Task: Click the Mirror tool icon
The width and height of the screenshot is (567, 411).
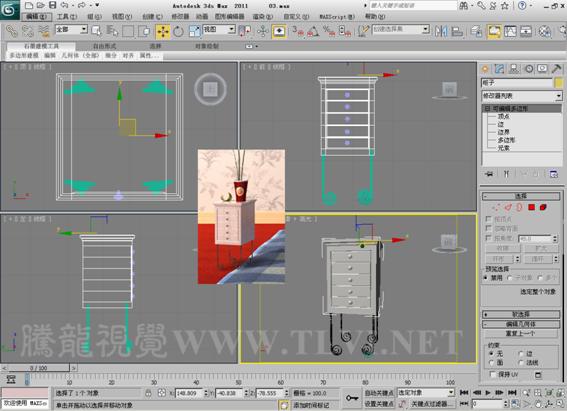Action: click(x=441, y=31)
